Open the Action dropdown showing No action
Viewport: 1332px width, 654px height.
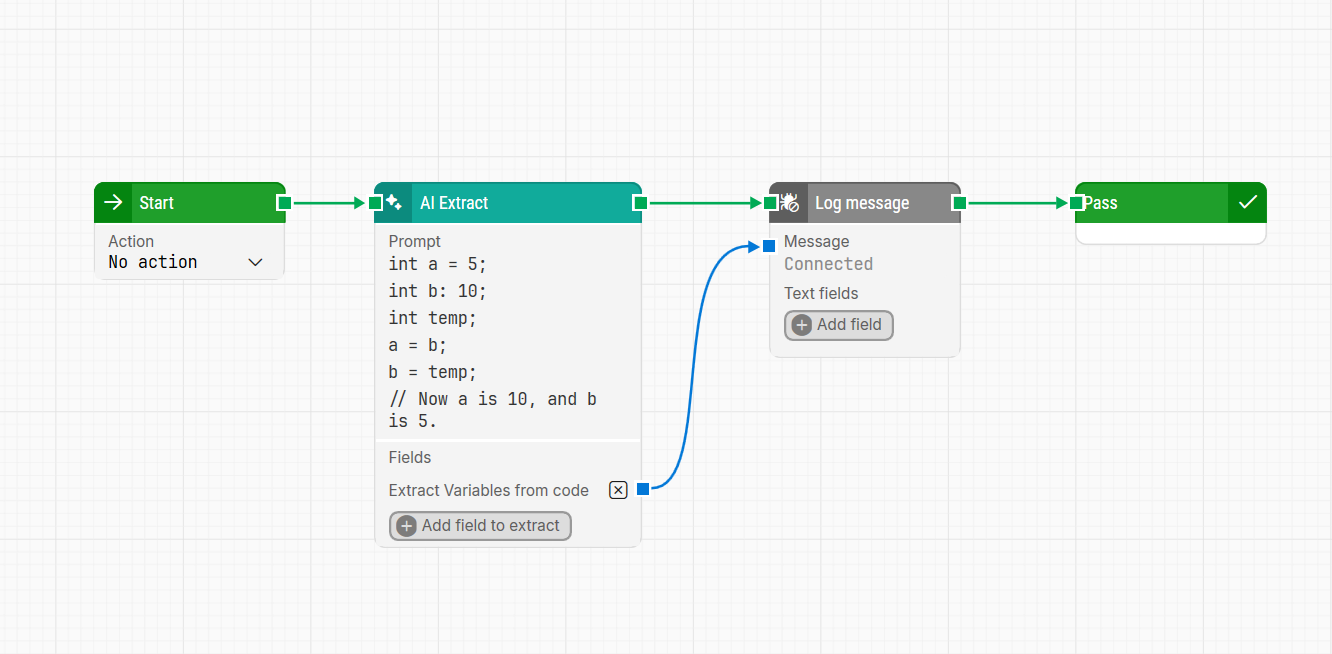click(186, 262)
